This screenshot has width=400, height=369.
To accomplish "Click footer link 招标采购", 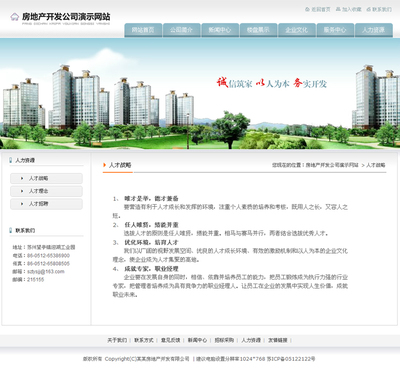I will [x=224, y=340].
